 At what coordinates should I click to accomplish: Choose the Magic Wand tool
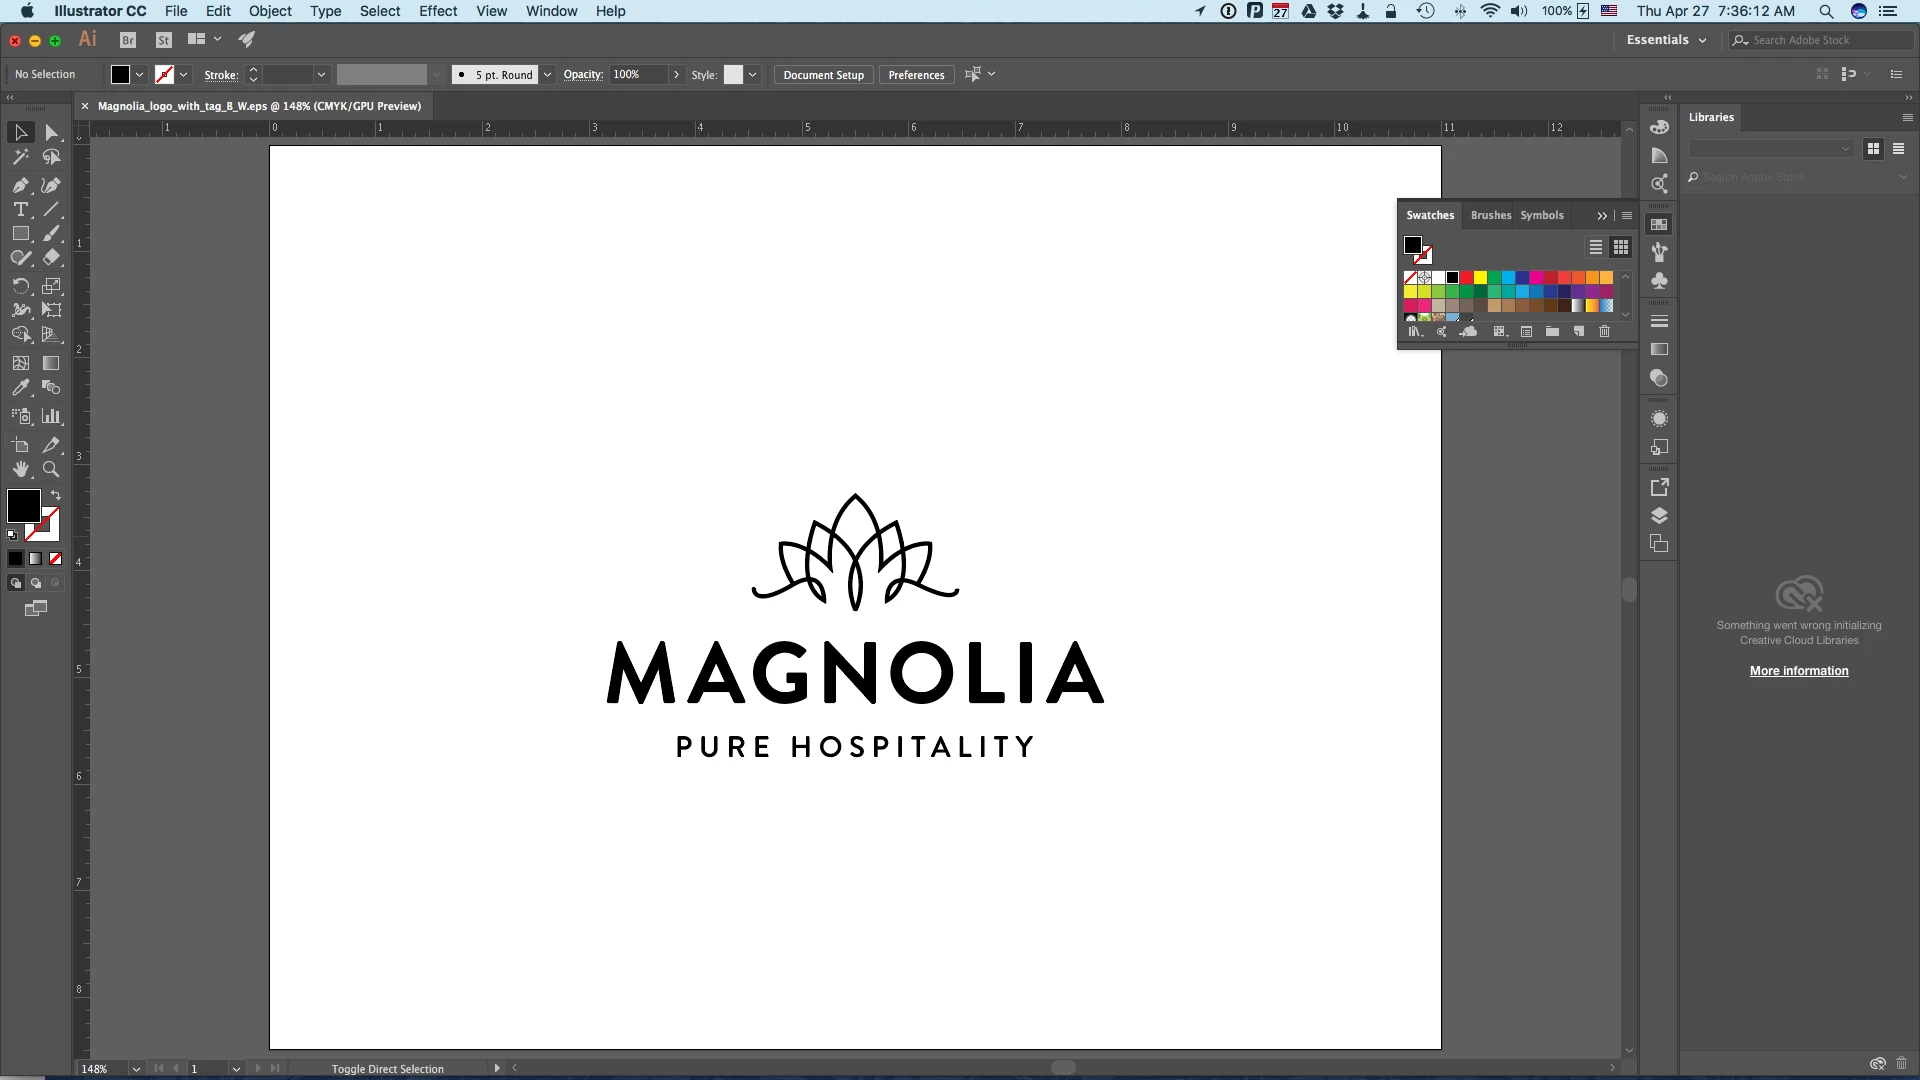point(20,157)
